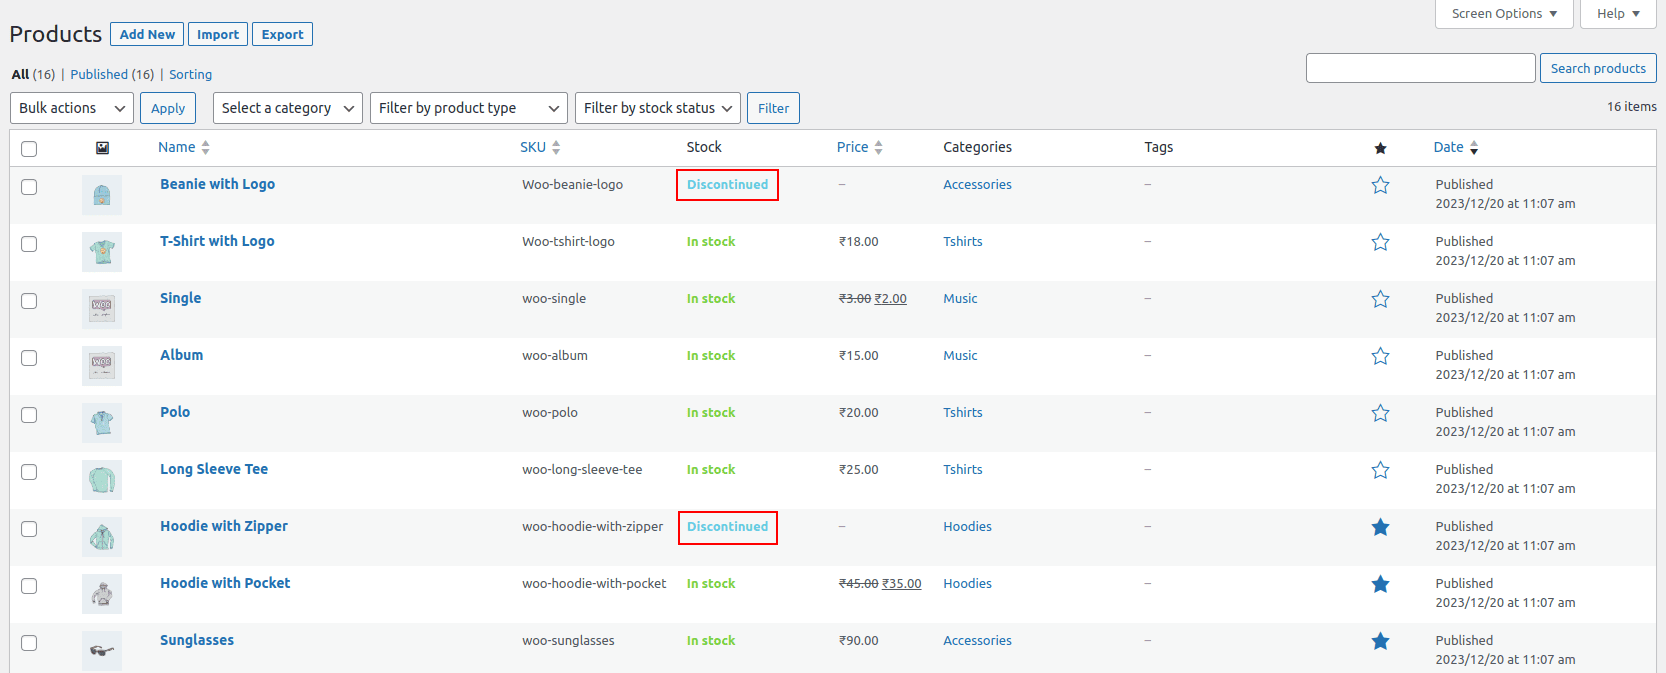Expand the Select a category dropdown
Image resolution: width=1666 pixels, height=673 pixels.
click(x=287, y=108)
